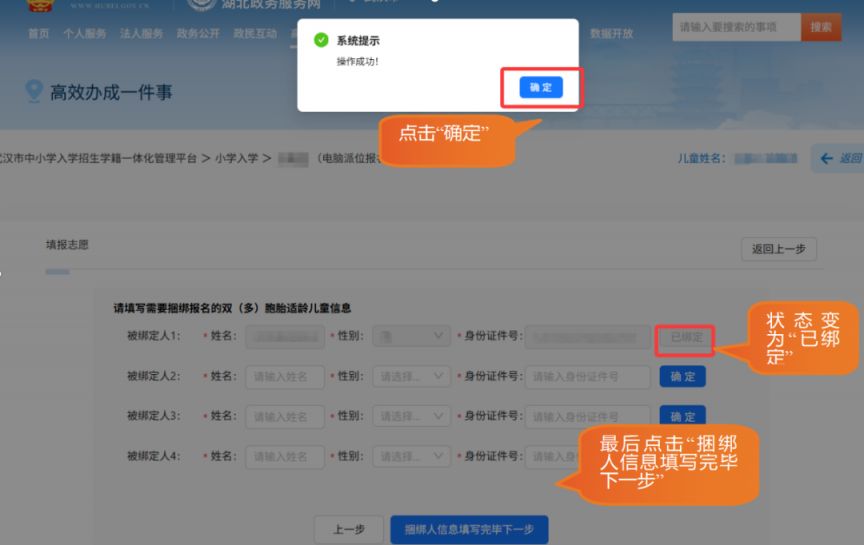Click the 姓名 input for 被绑定人1
The image size is (864, 545).
point(285,336)
